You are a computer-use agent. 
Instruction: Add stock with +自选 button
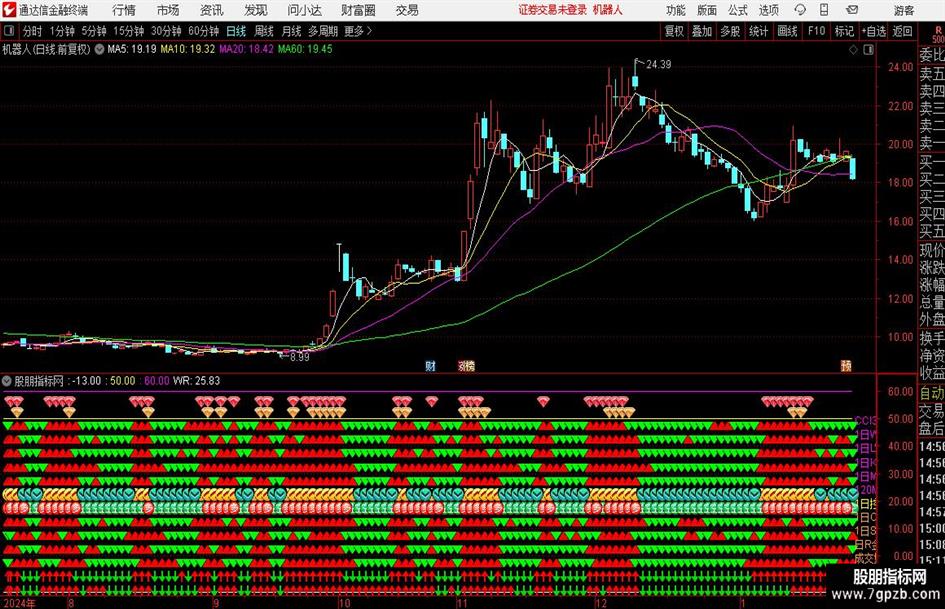point(873,31)
